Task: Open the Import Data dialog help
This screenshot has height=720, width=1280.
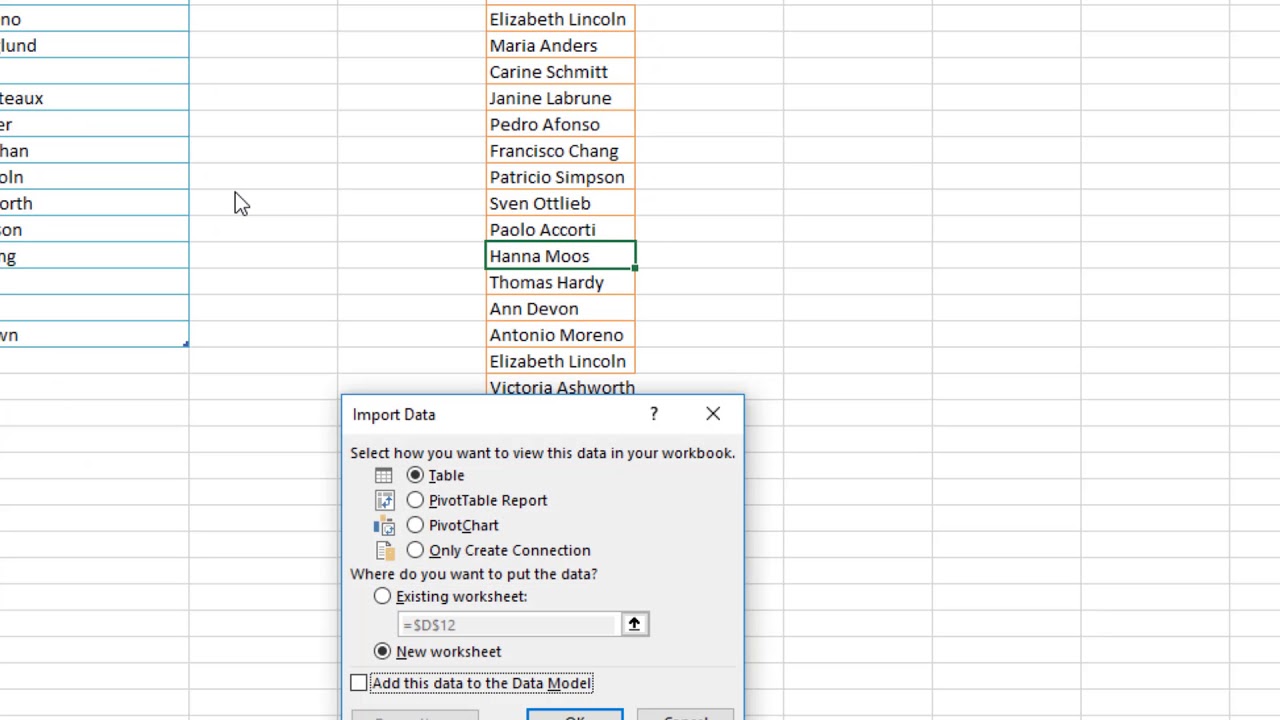Action: [x=653, y=413]
